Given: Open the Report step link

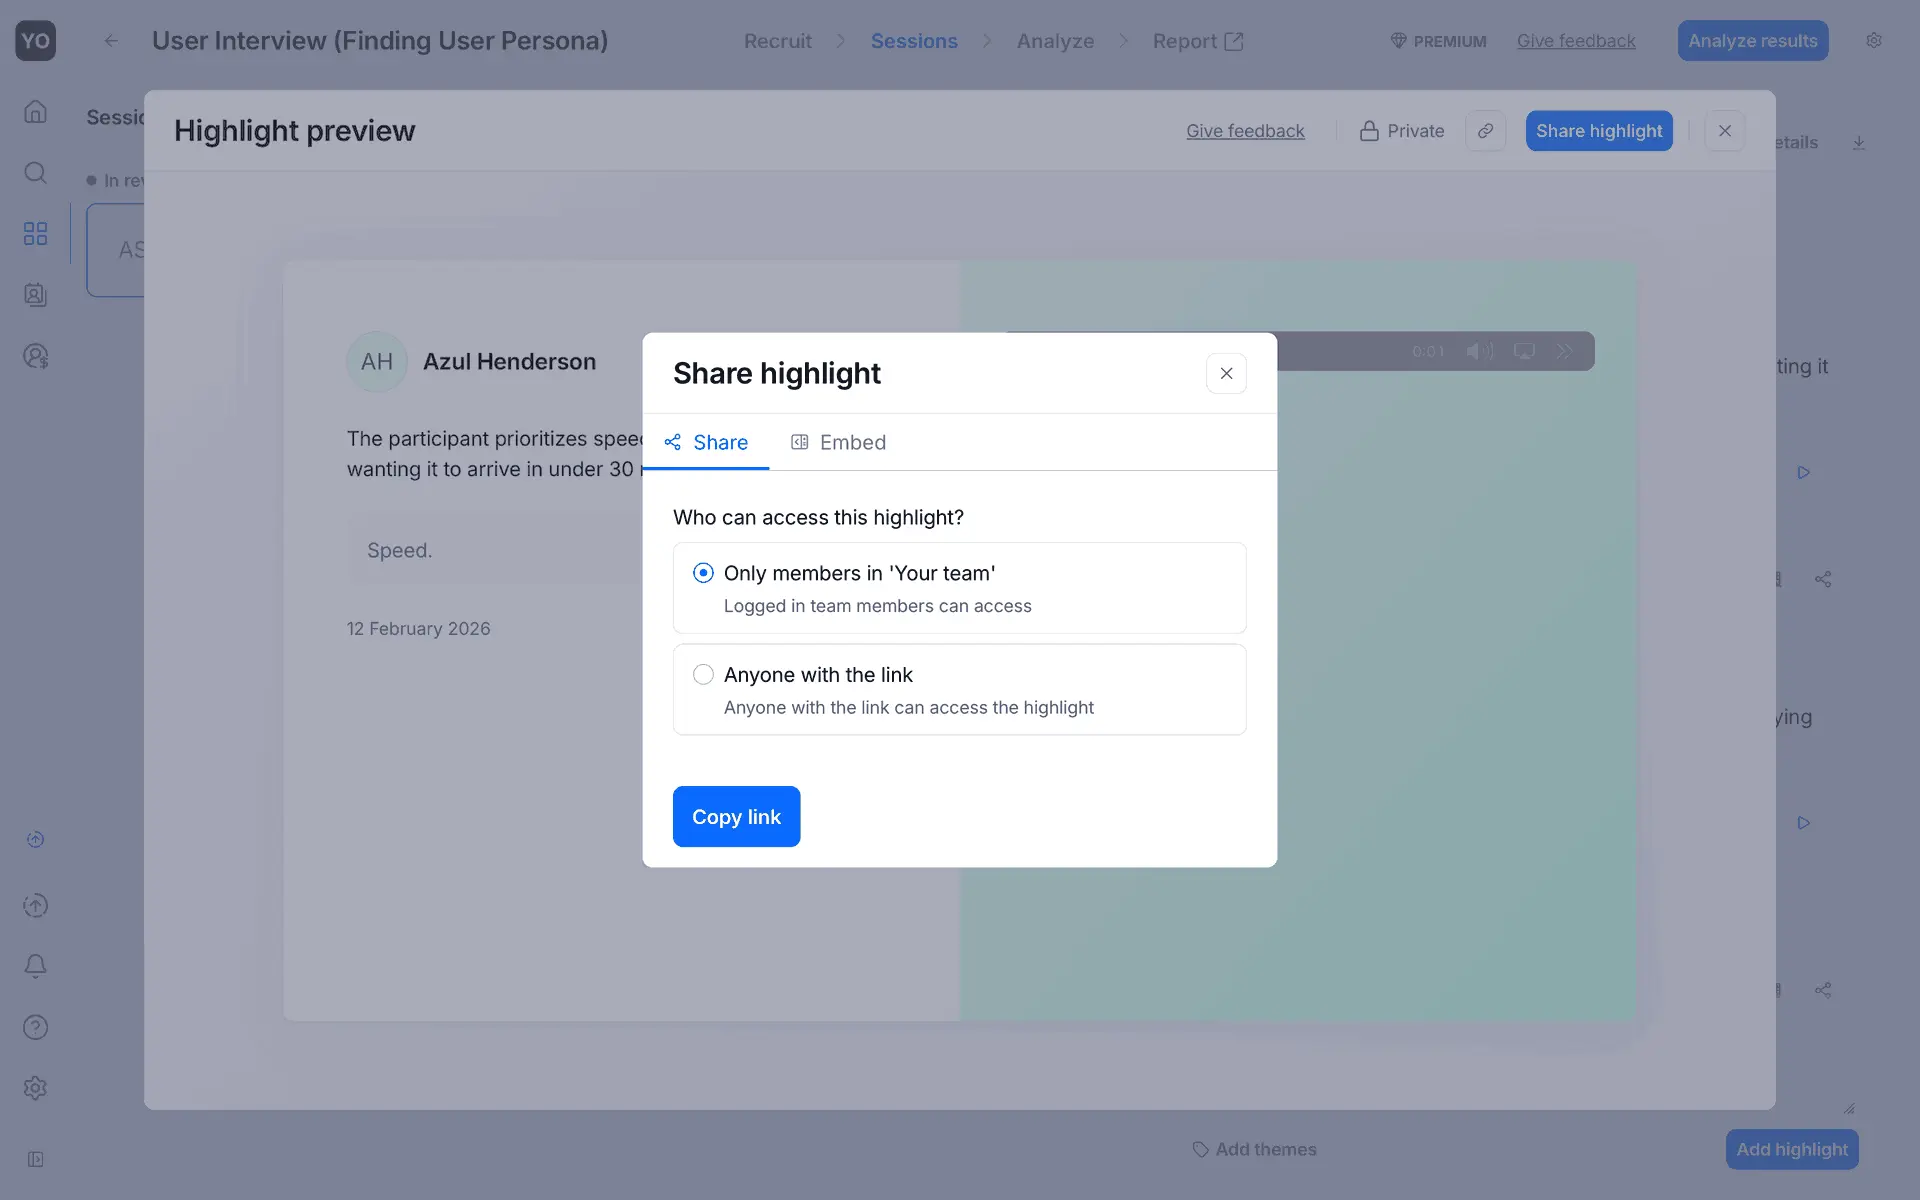Looking at the screenshot, I should (1197, 41).
